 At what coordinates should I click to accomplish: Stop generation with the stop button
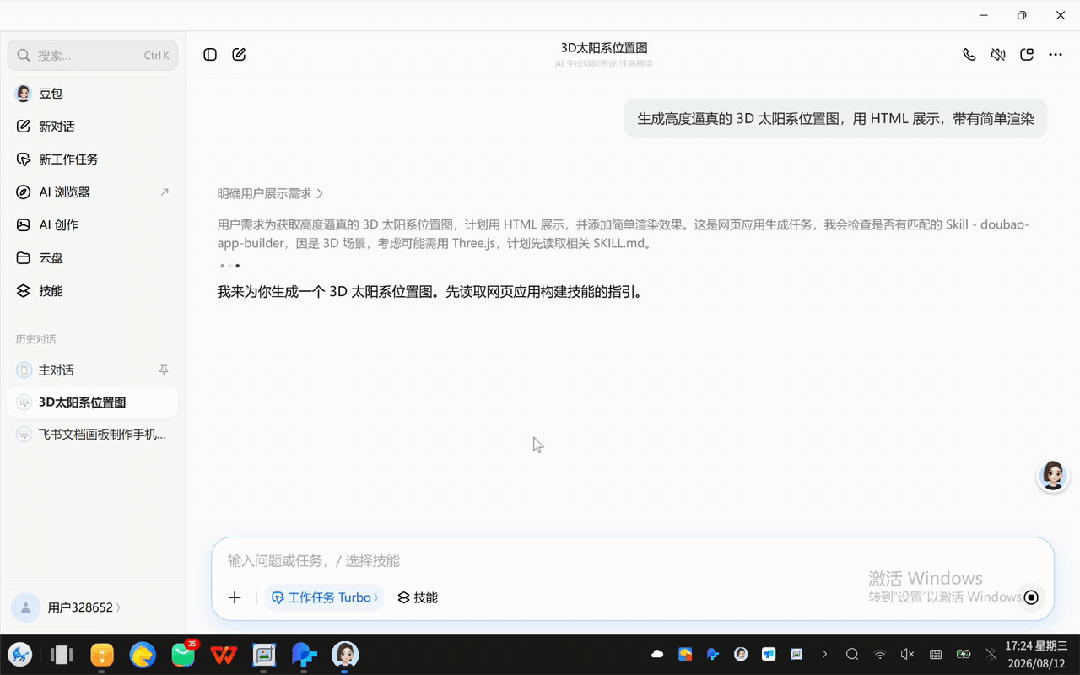[x=1031, y=597]
